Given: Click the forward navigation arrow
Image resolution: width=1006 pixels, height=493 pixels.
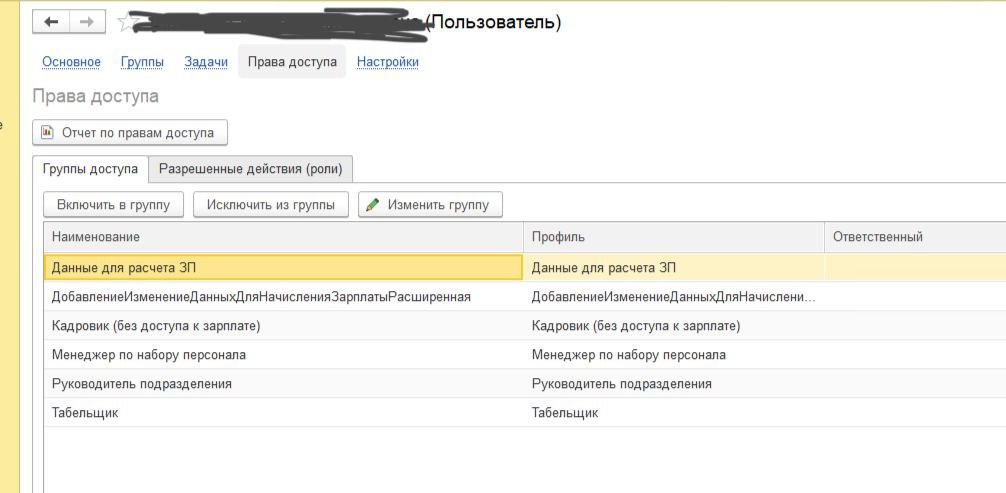Looking at the screenshot, I should [x=86, y=21].
